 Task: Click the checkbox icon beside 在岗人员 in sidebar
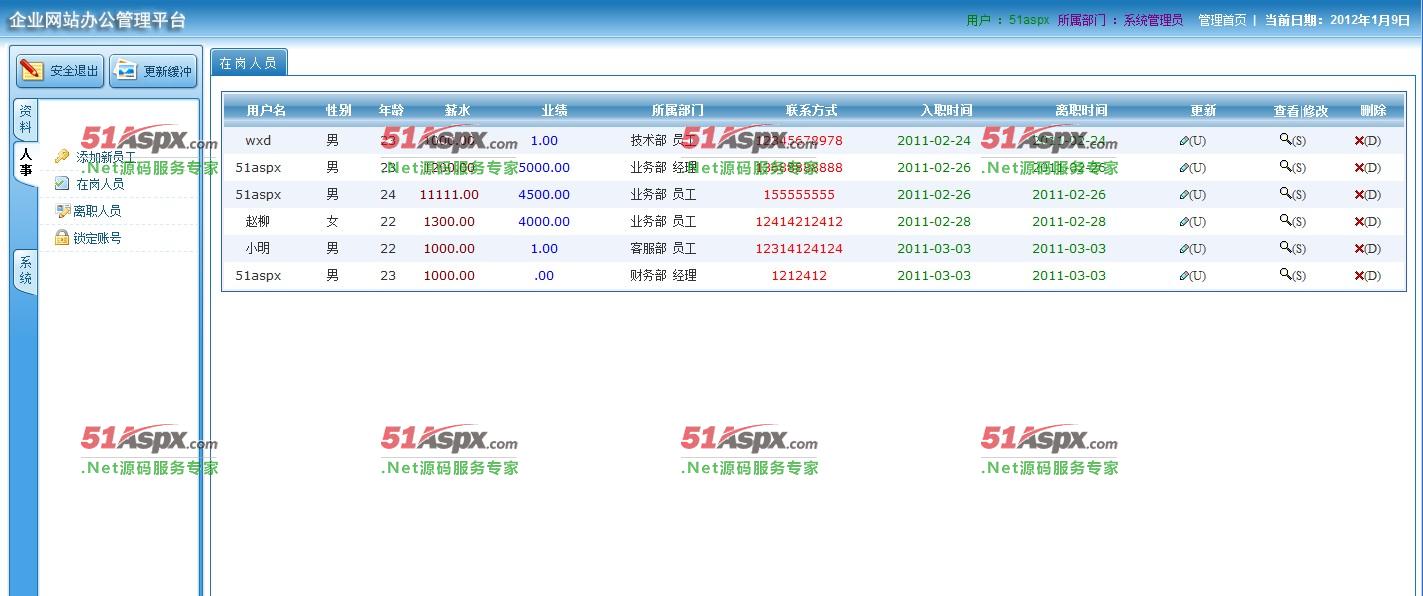click(62, 184)
